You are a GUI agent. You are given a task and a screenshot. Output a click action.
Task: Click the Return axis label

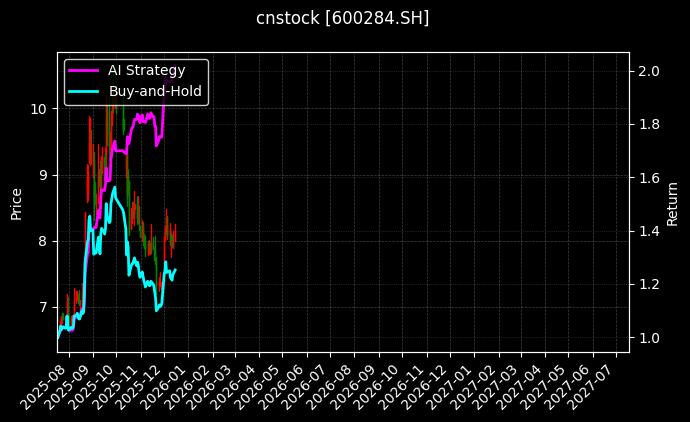pos(672,204)
